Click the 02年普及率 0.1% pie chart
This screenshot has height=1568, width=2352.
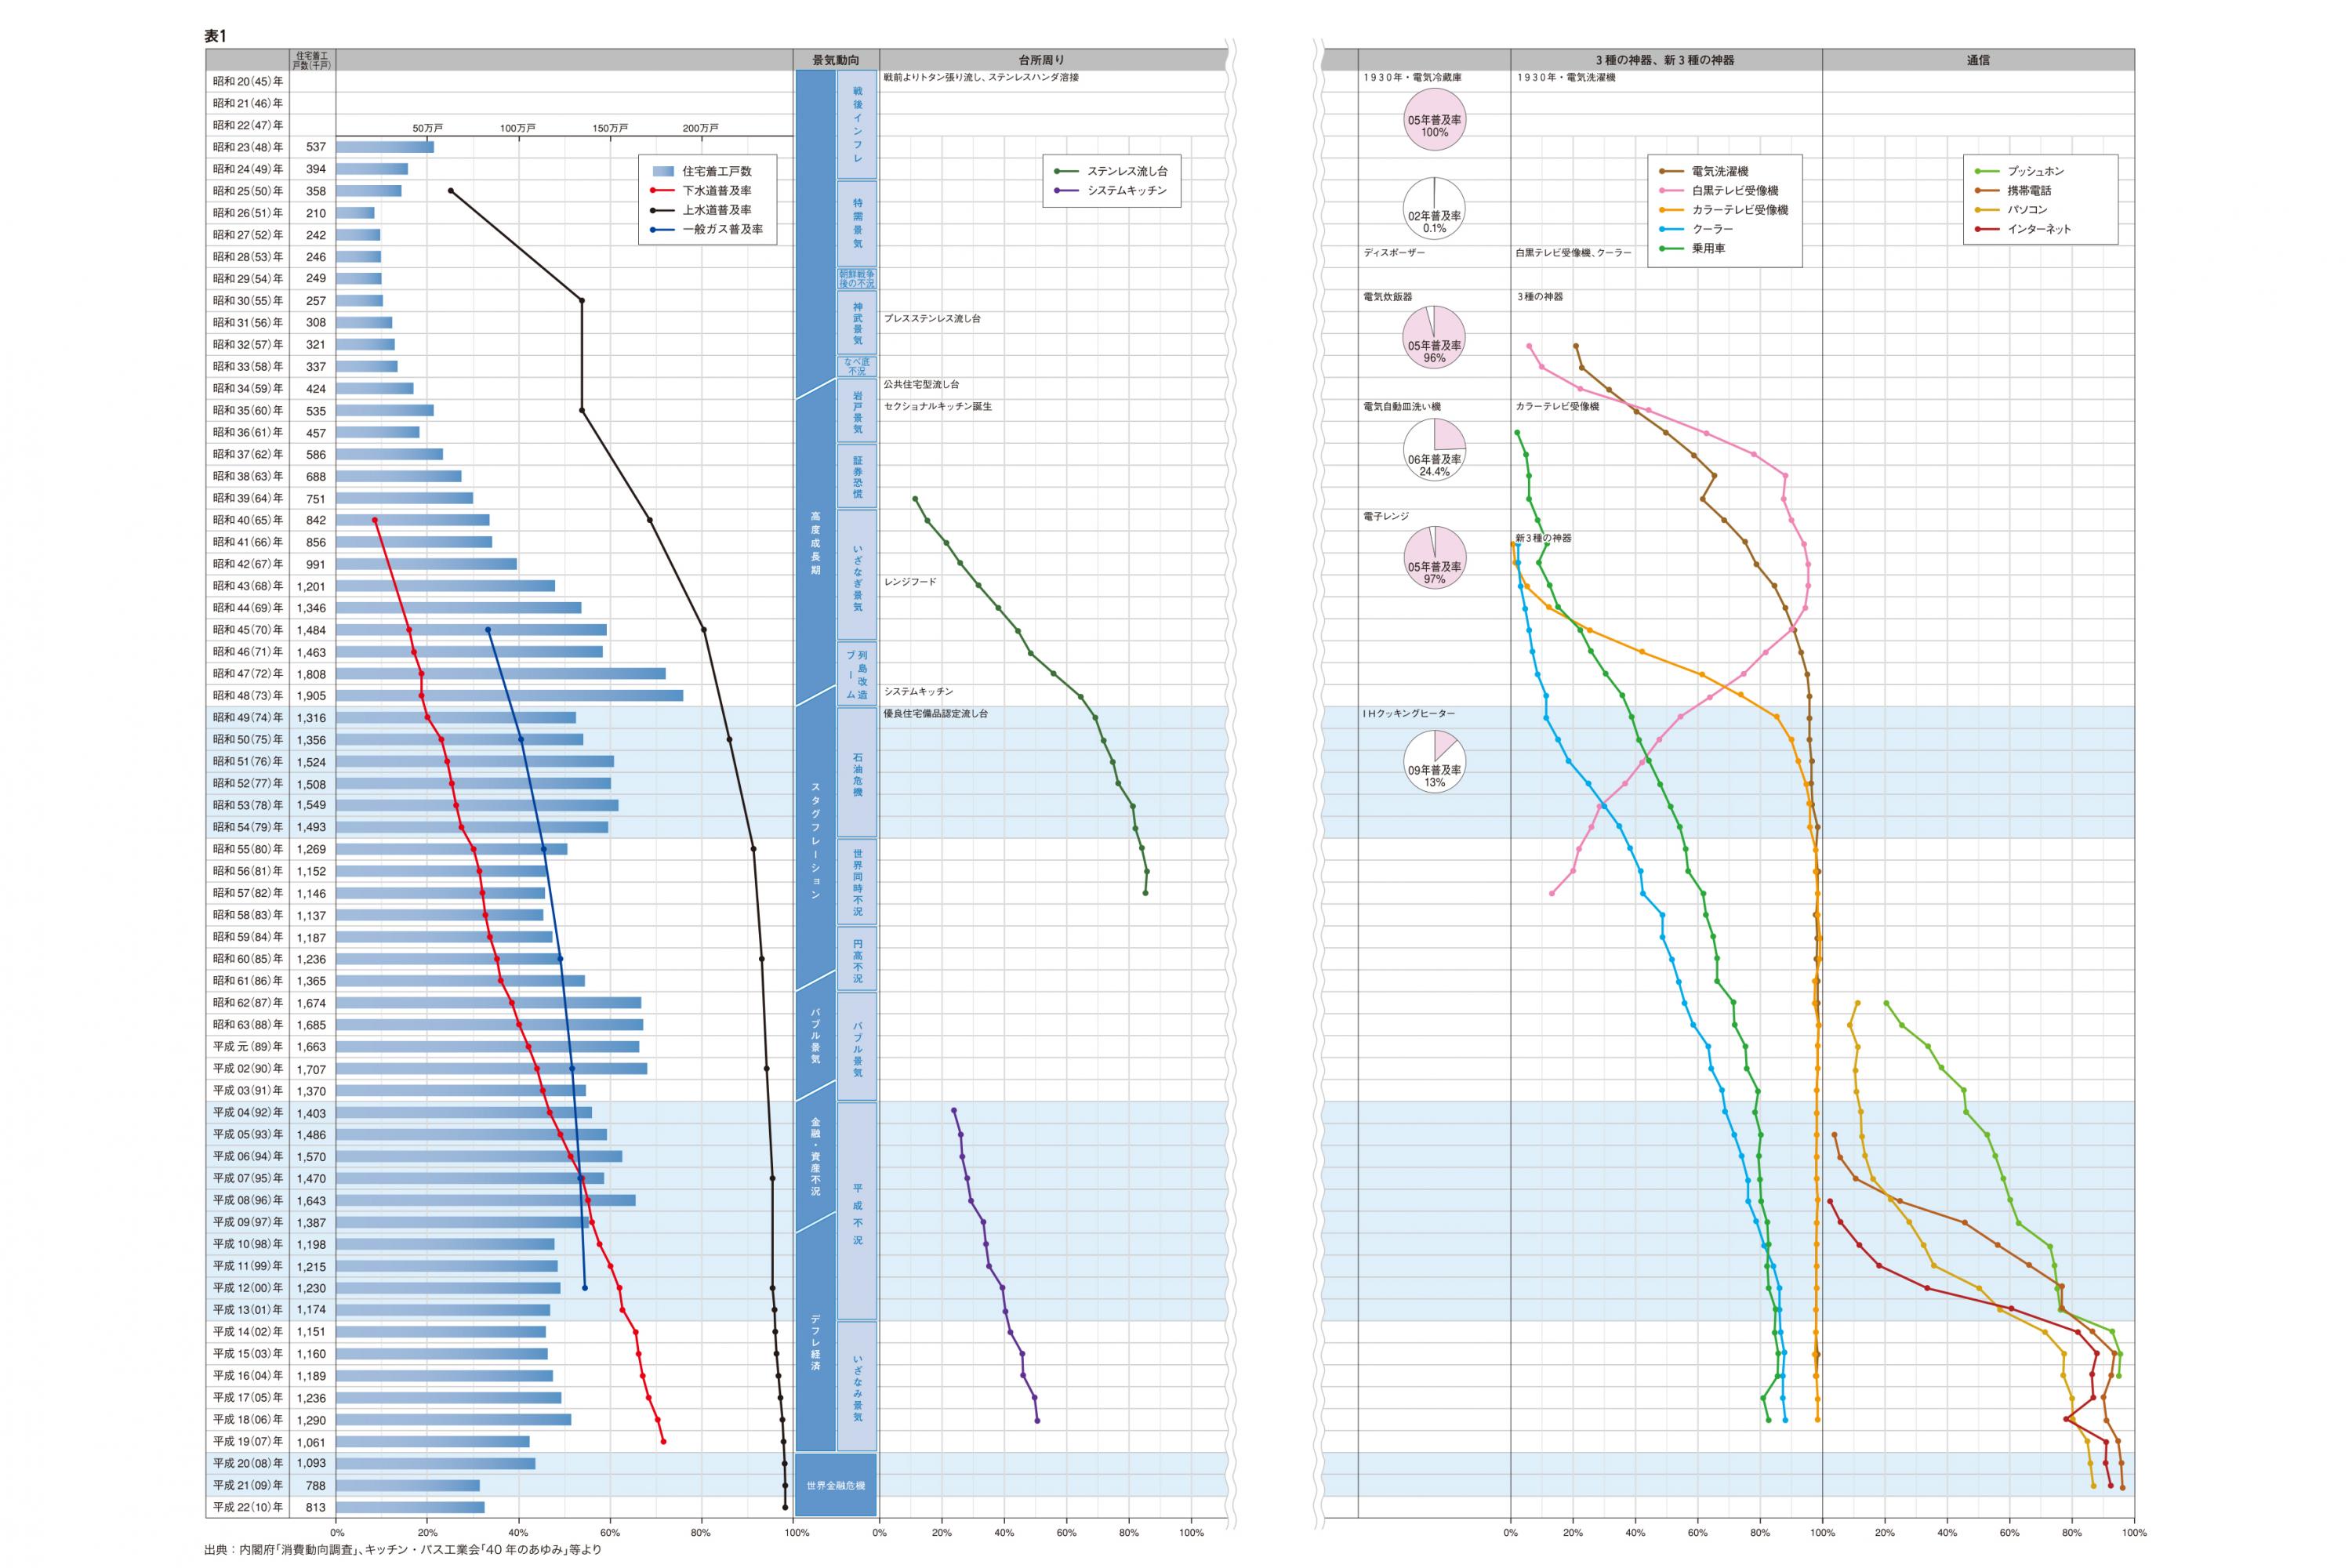tap(1434, 209)
